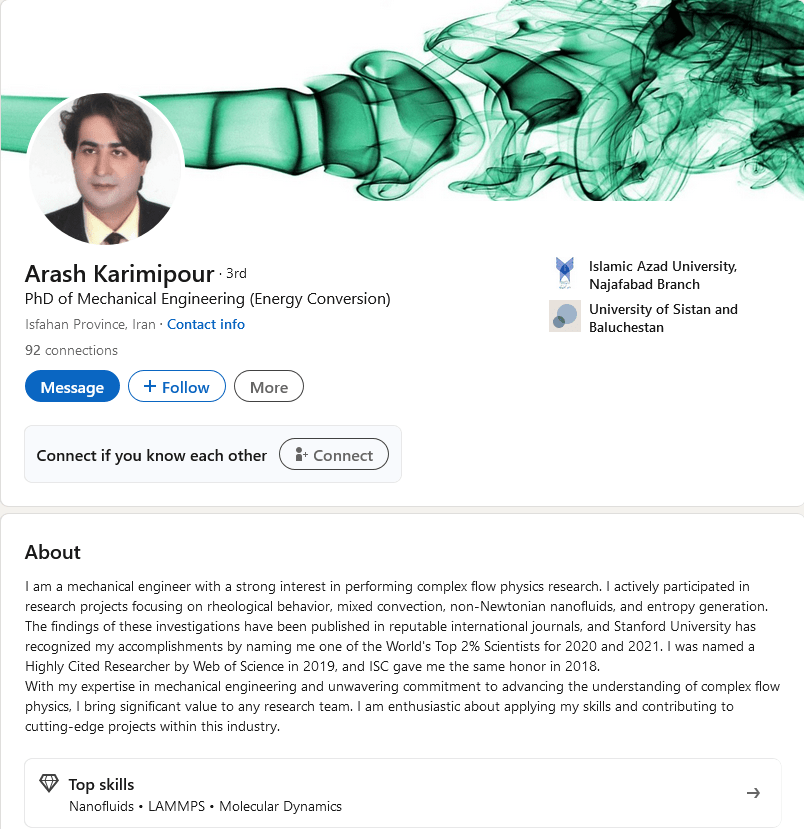Click the About section heading
Image resolution: width=804 pixels, height=829 pixels.
(53, 552)
